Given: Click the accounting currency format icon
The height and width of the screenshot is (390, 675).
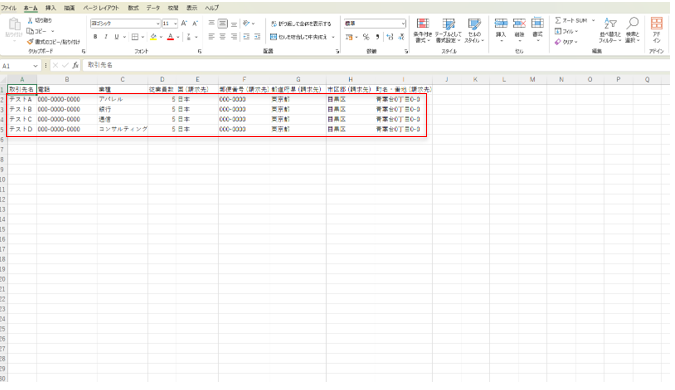Looking at the screenshot, I should click(x=349, y=37).
